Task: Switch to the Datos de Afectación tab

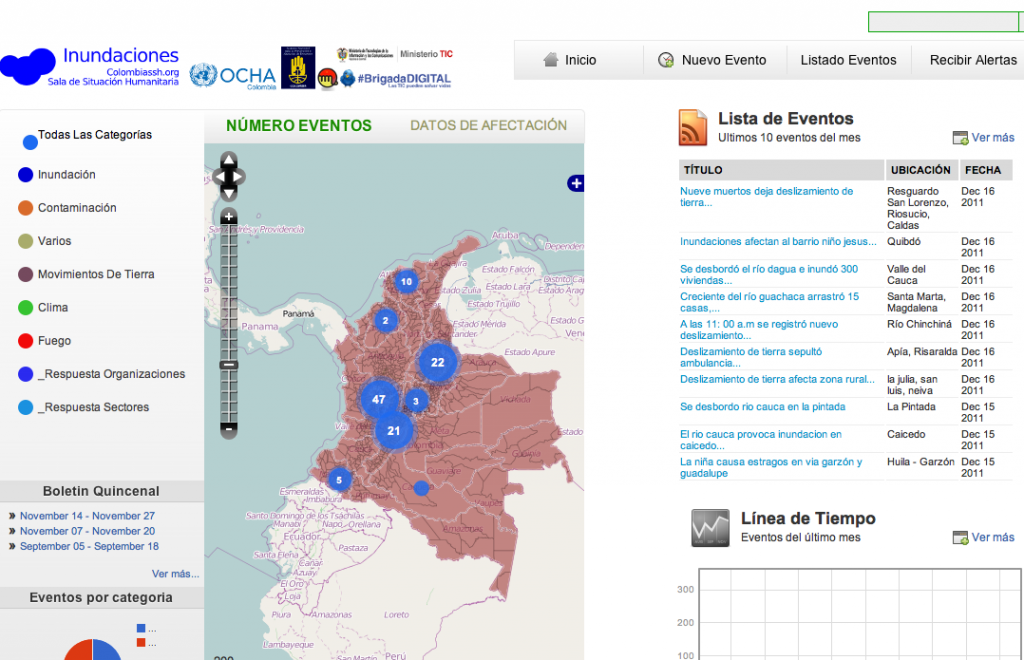Action: tap(488, 126)
